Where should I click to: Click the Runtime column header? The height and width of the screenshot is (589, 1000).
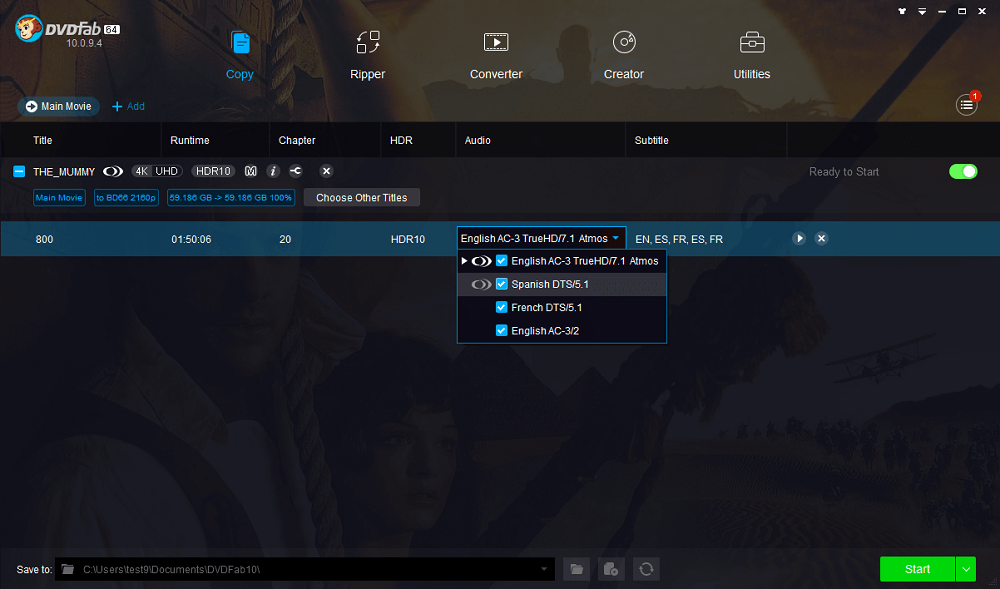(189, 140)
